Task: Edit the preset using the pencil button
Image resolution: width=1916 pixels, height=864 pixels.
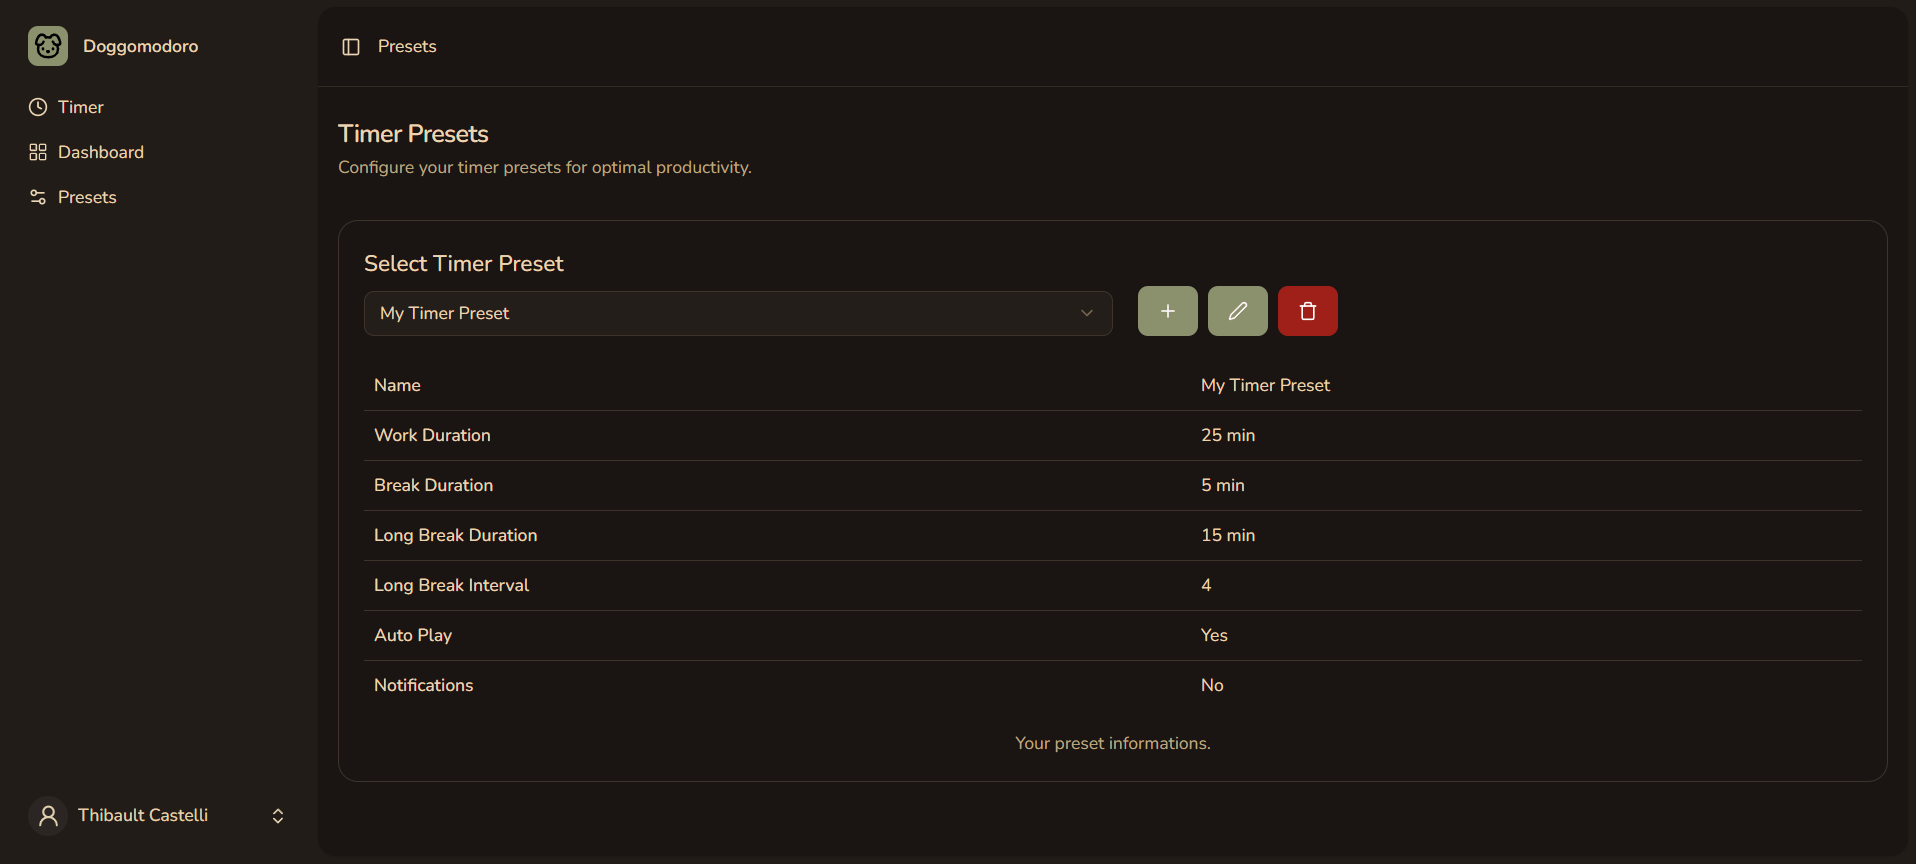Action: click(1237, 311)
